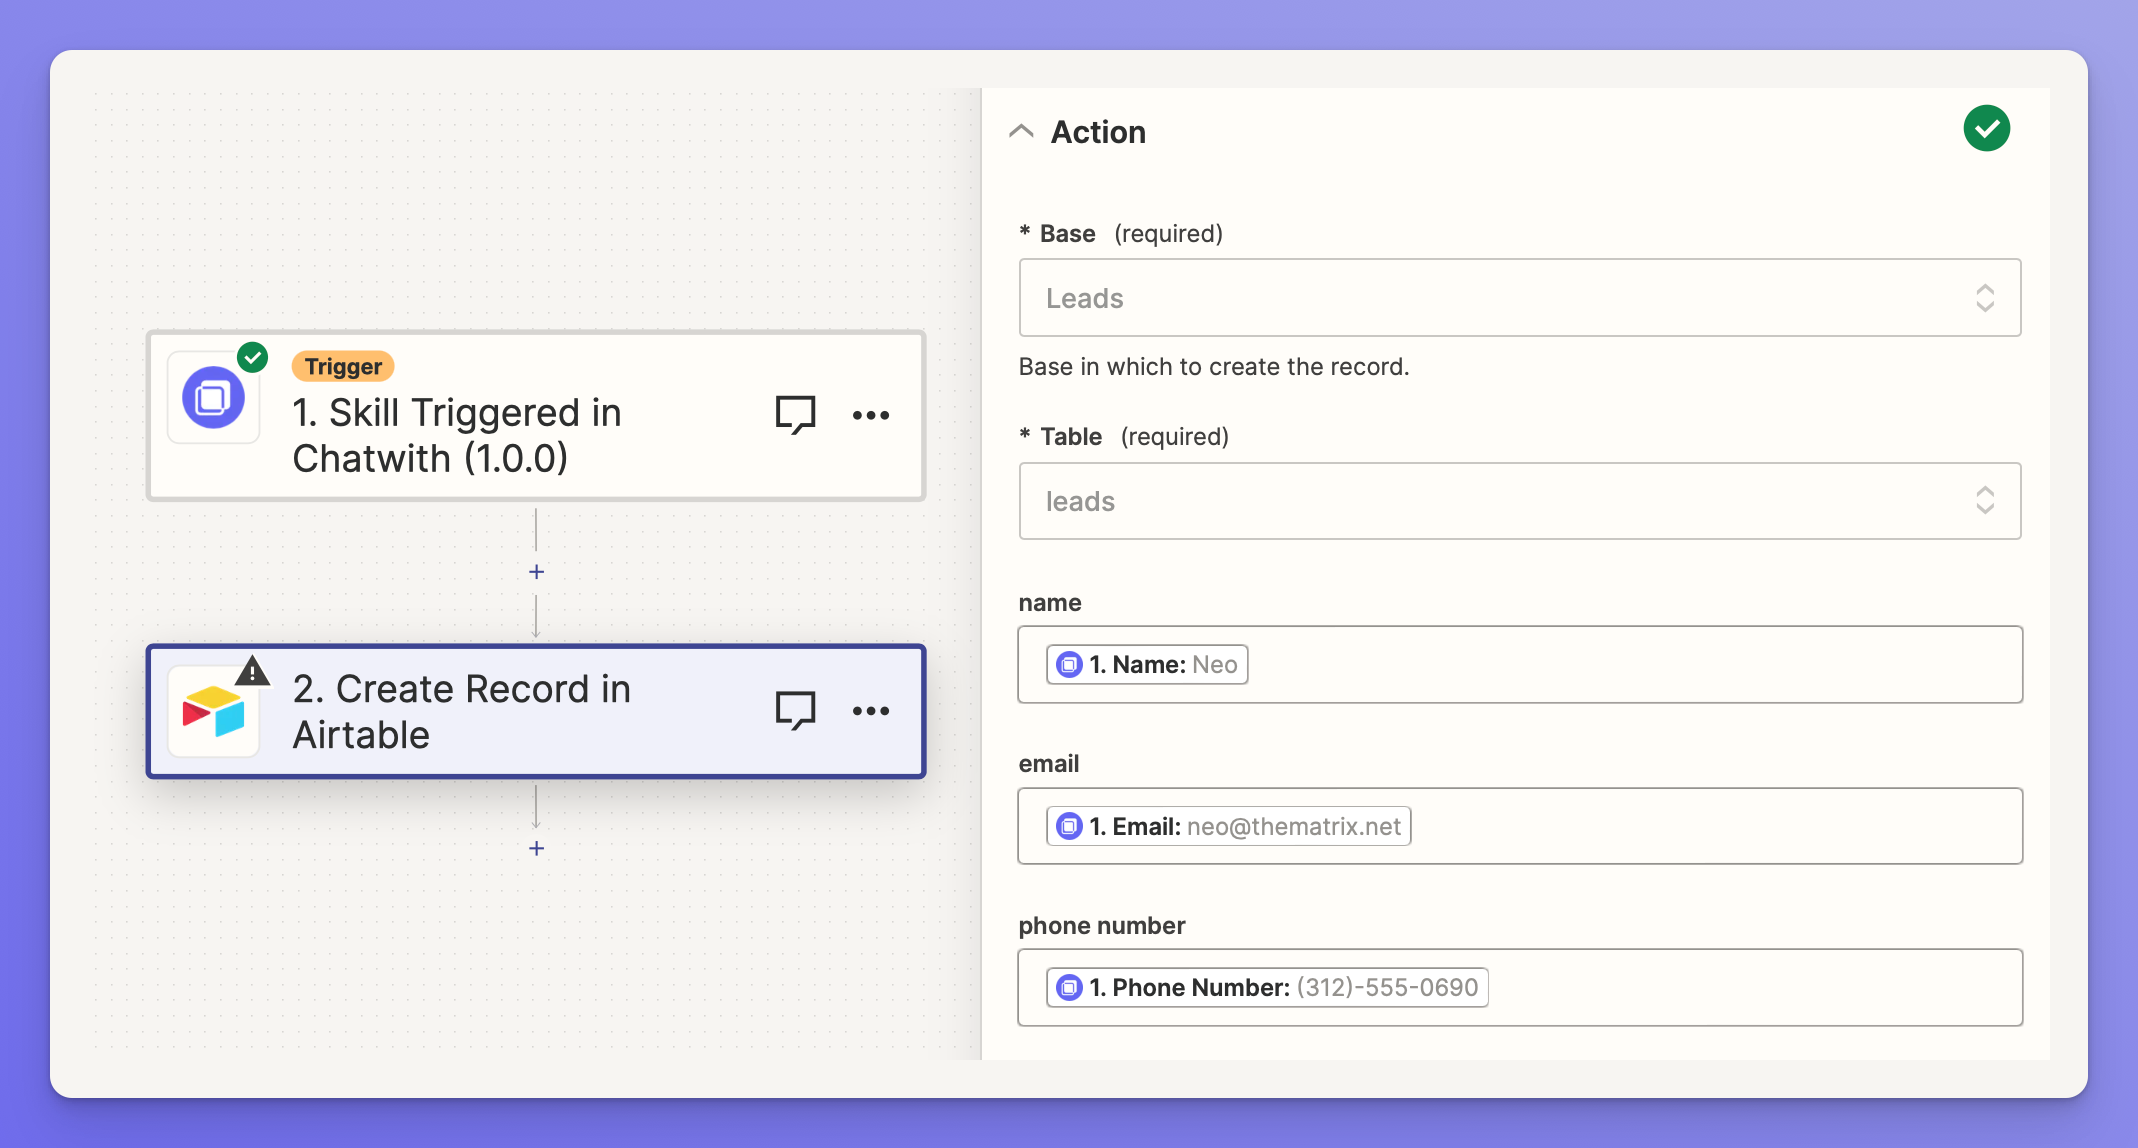Open the Base dropdown showing Leads

click(x=1519, y=298)
